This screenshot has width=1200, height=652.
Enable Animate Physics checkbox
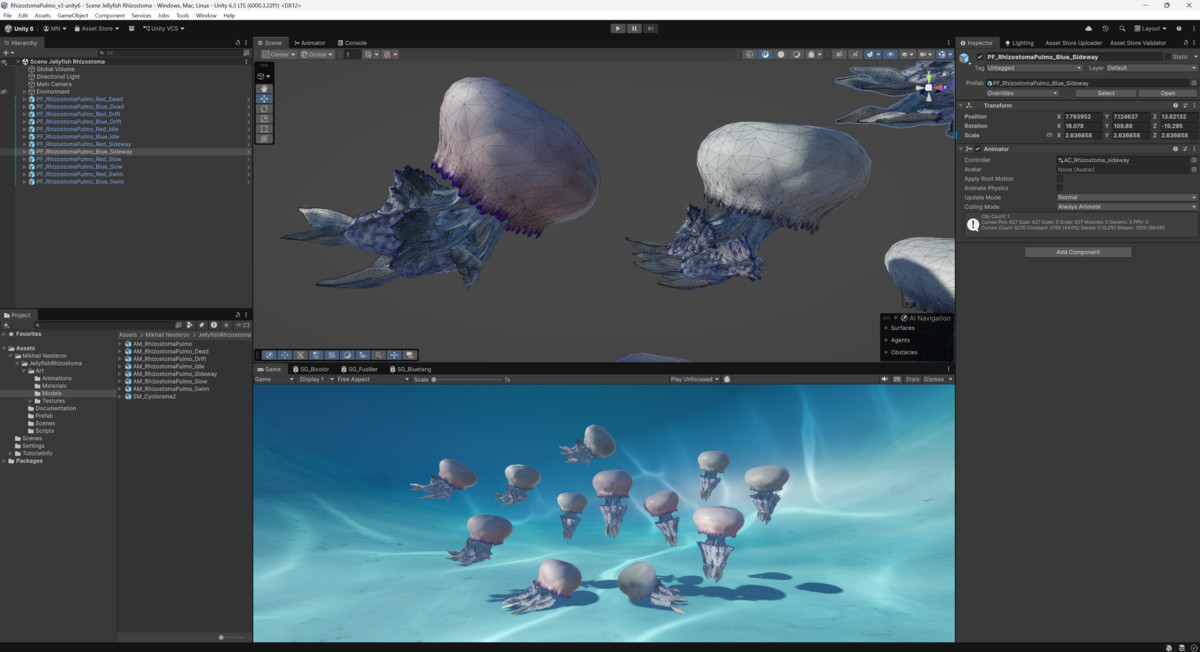[x=1060, y=188]
